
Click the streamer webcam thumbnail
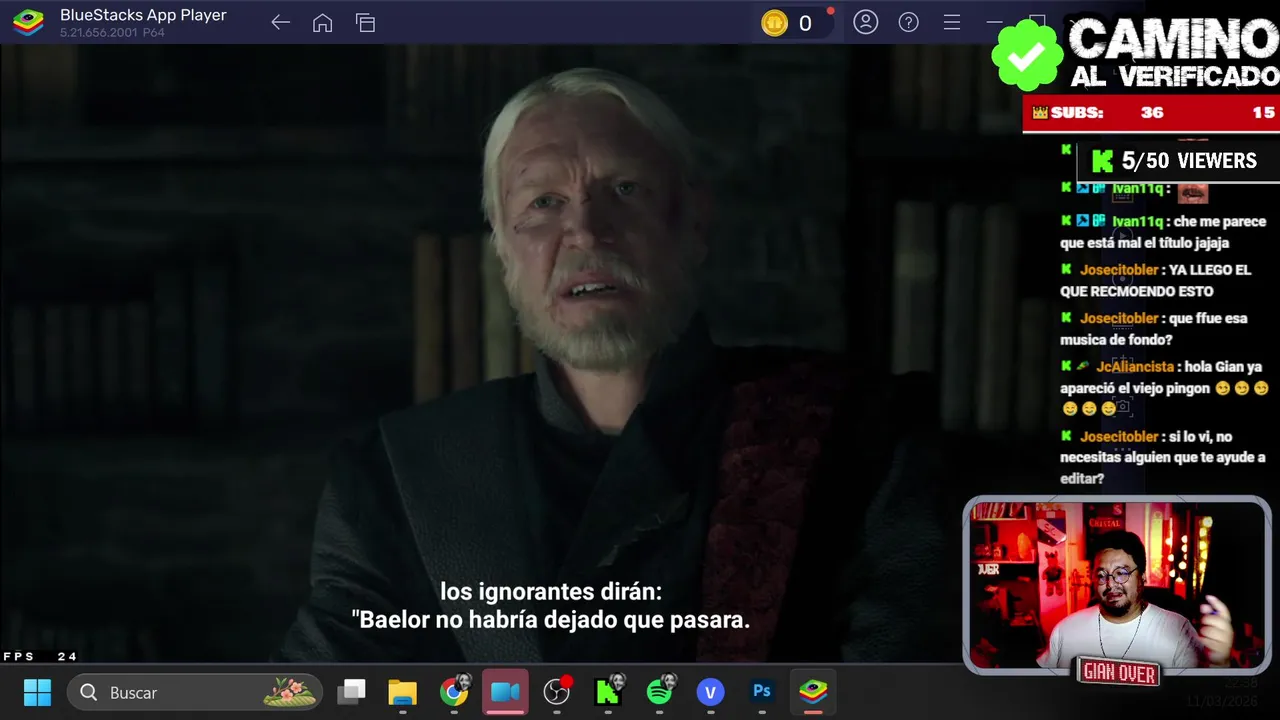tap(1117, 585)
